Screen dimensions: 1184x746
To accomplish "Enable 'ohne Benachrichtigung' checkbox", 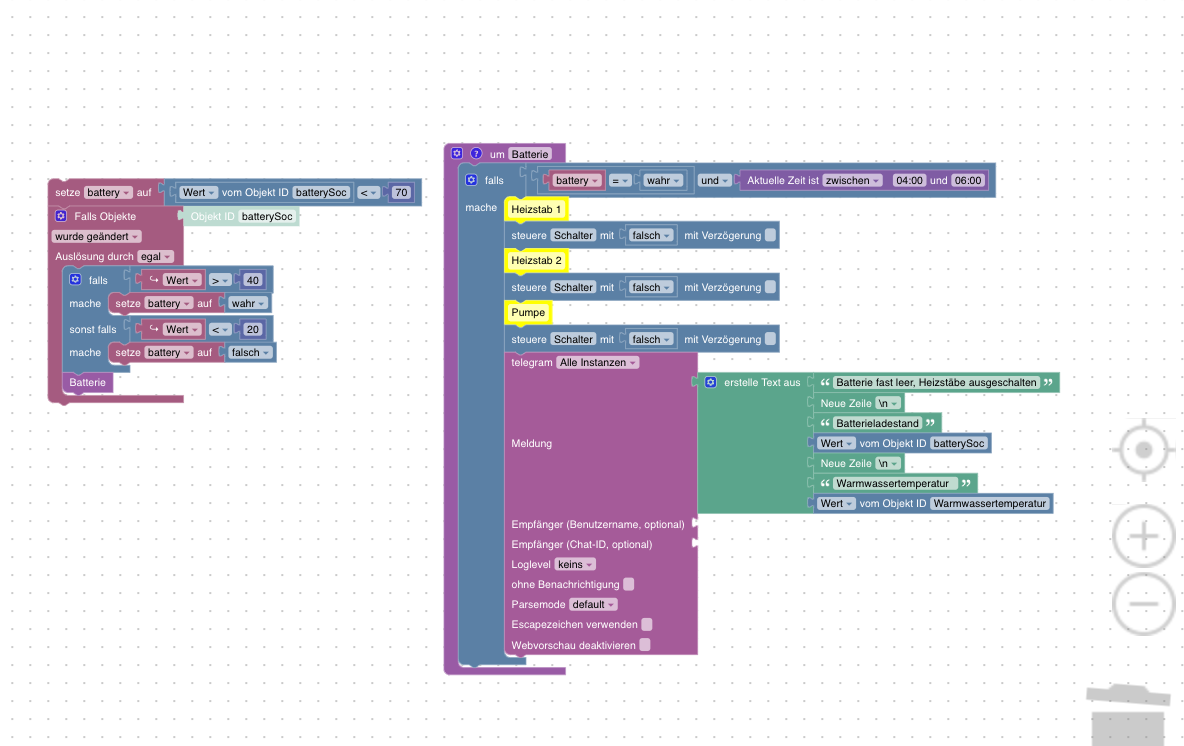I will point(628,584).
